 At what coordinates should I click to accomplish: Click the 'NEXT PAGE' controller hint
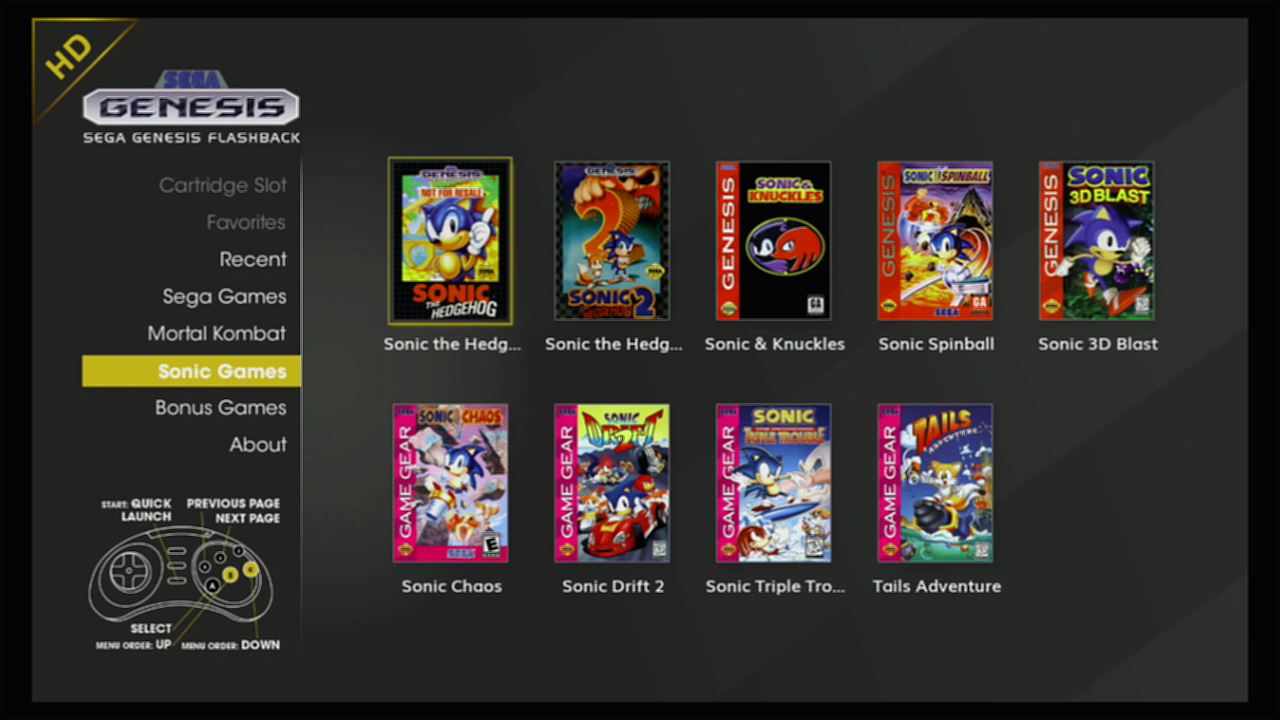click(x=247, y=518)
